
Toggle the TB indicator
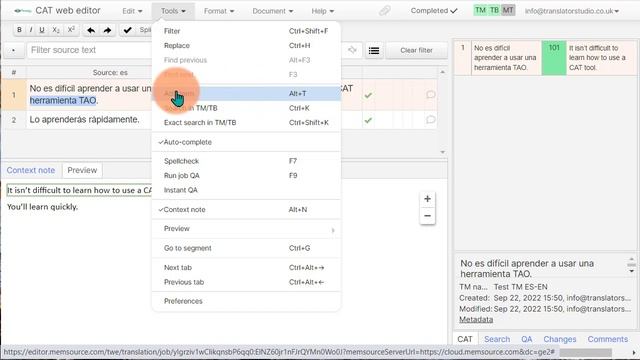click(494, 10)
